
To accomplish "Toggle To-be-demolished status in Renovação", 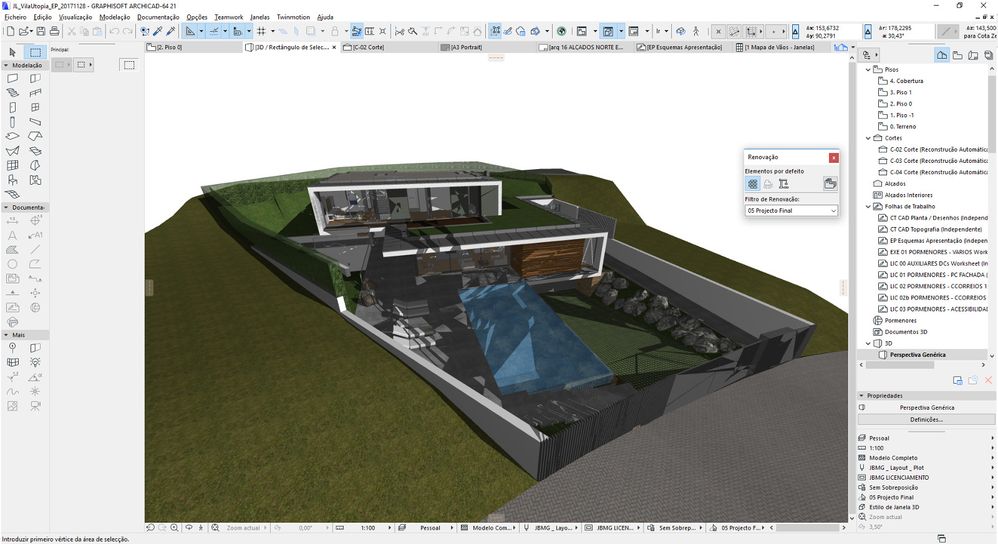I will point(768,184).
